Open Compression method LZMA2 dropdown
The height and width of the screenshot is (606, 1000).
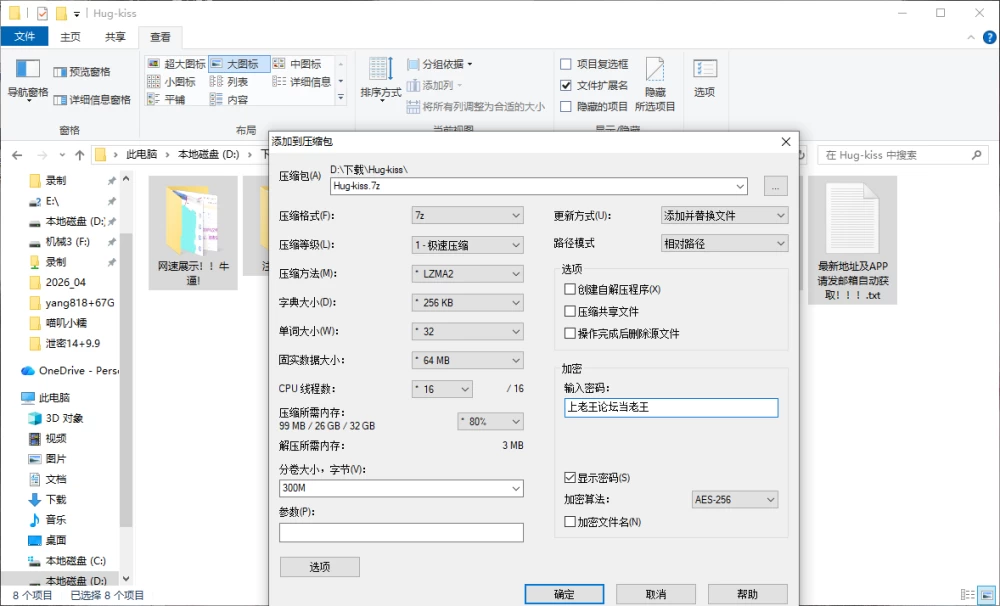[467, 274]
